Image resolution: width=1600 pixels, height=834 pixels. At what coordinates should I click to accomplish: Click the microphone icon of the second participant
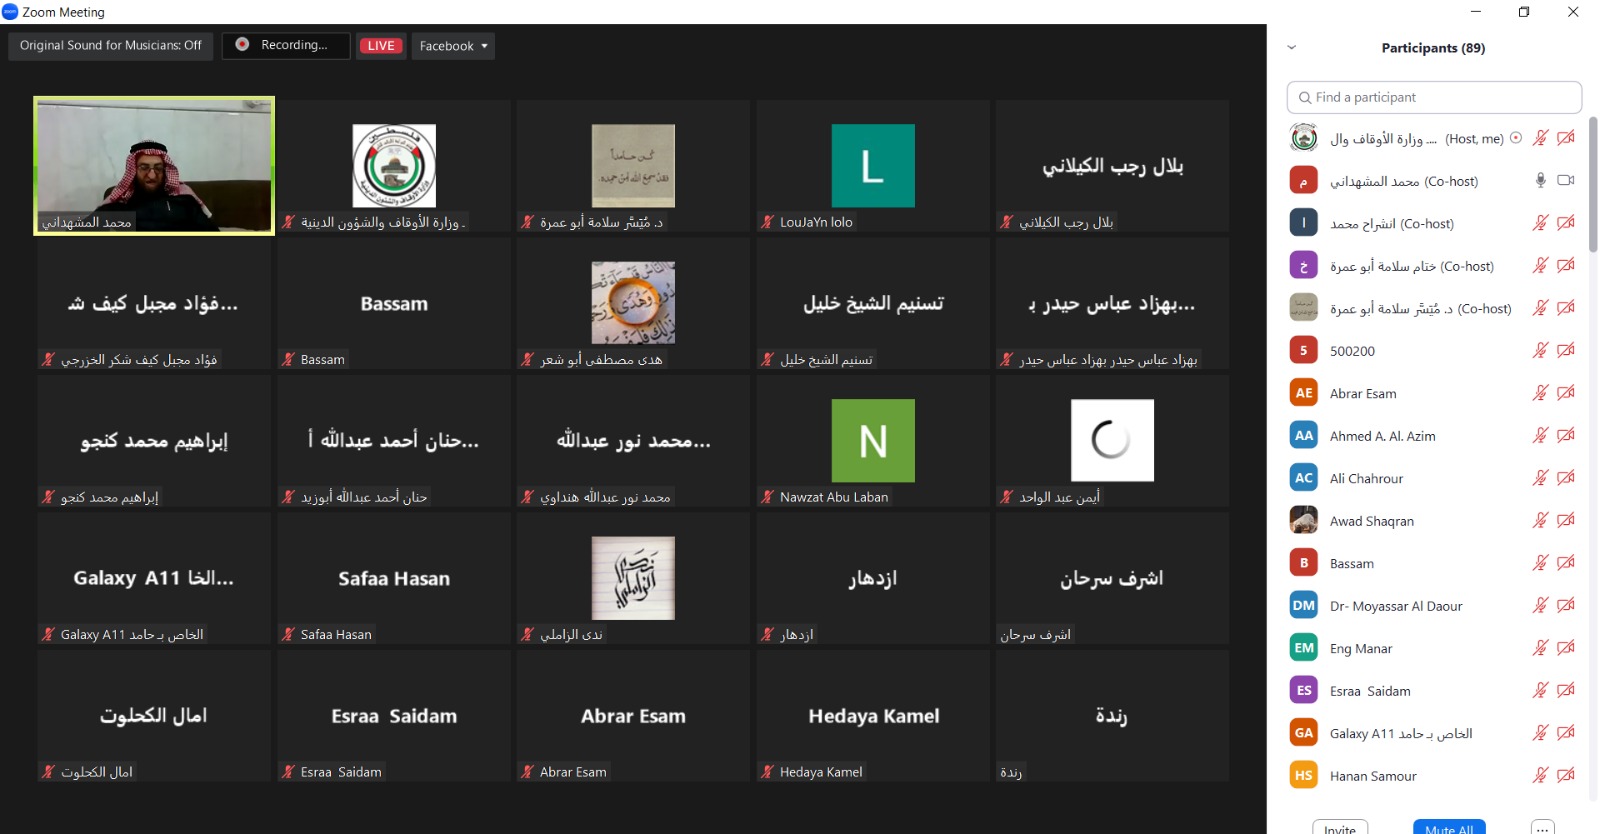point(1540,180)
